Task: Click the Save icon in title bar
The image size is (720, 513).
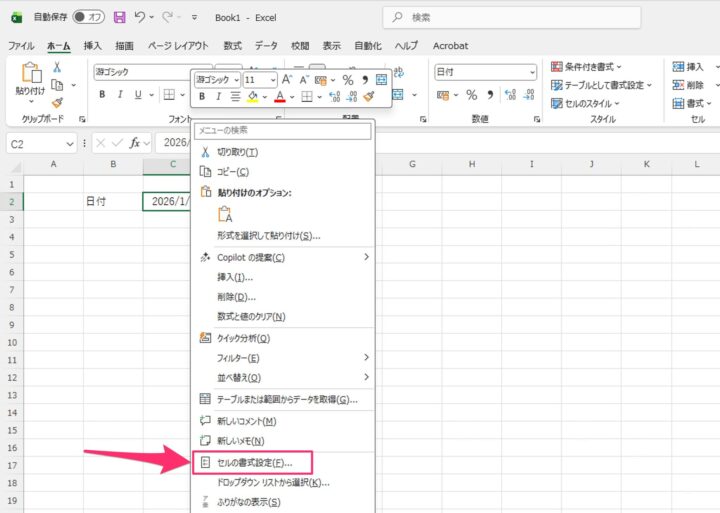Action: [120, 17]
